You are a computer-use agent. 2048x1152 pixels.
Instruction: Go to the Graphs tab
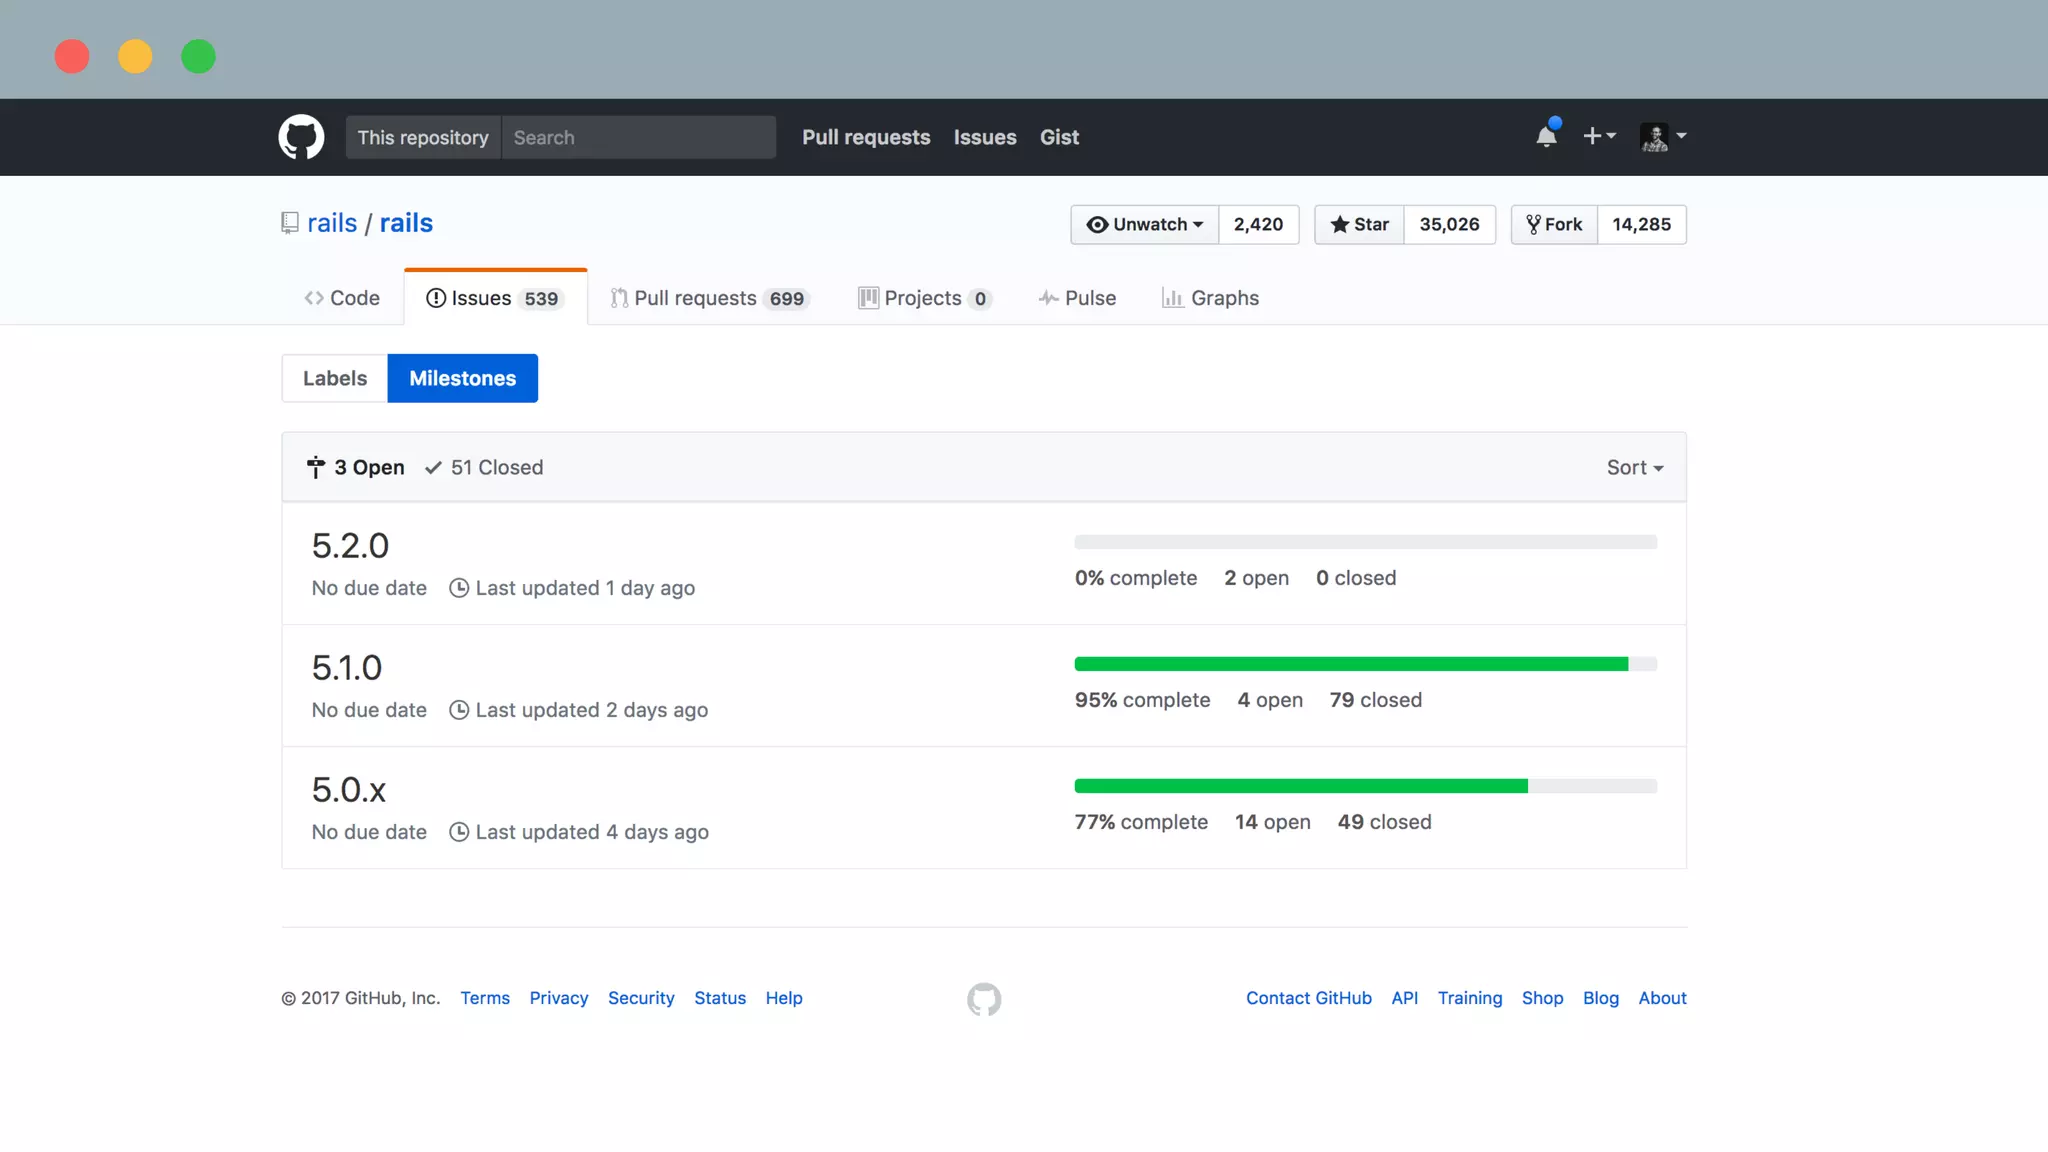coord(1210,298)
